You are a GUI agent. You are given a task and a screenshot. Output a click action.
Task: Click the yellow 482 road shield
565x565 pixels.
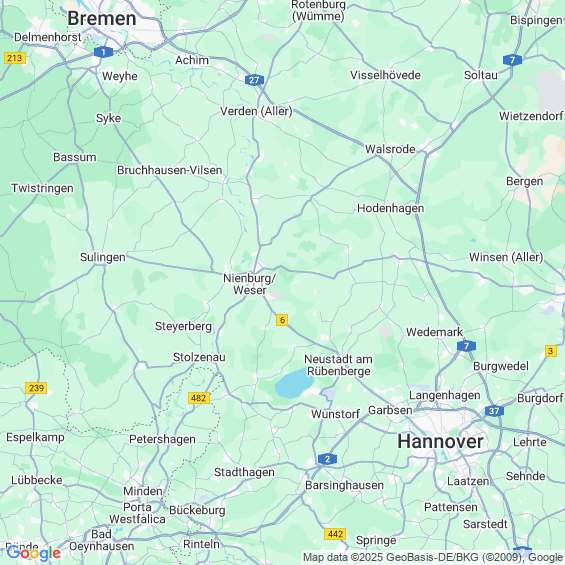point(199,398)
